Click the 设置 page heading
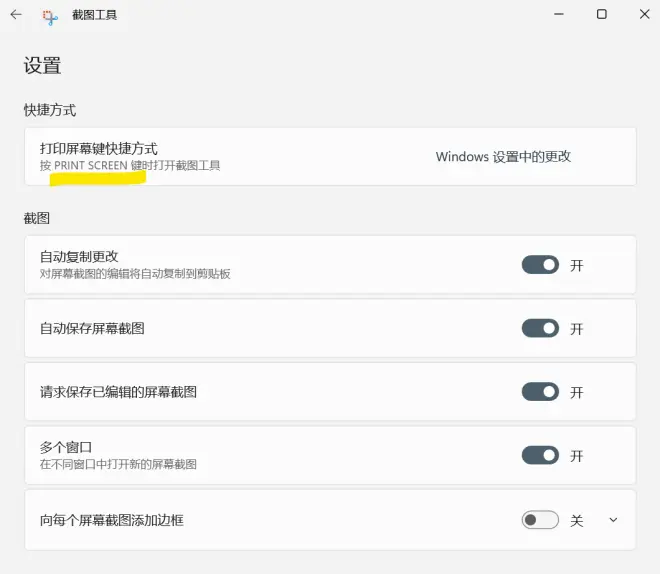 click(x=42, y=66)
